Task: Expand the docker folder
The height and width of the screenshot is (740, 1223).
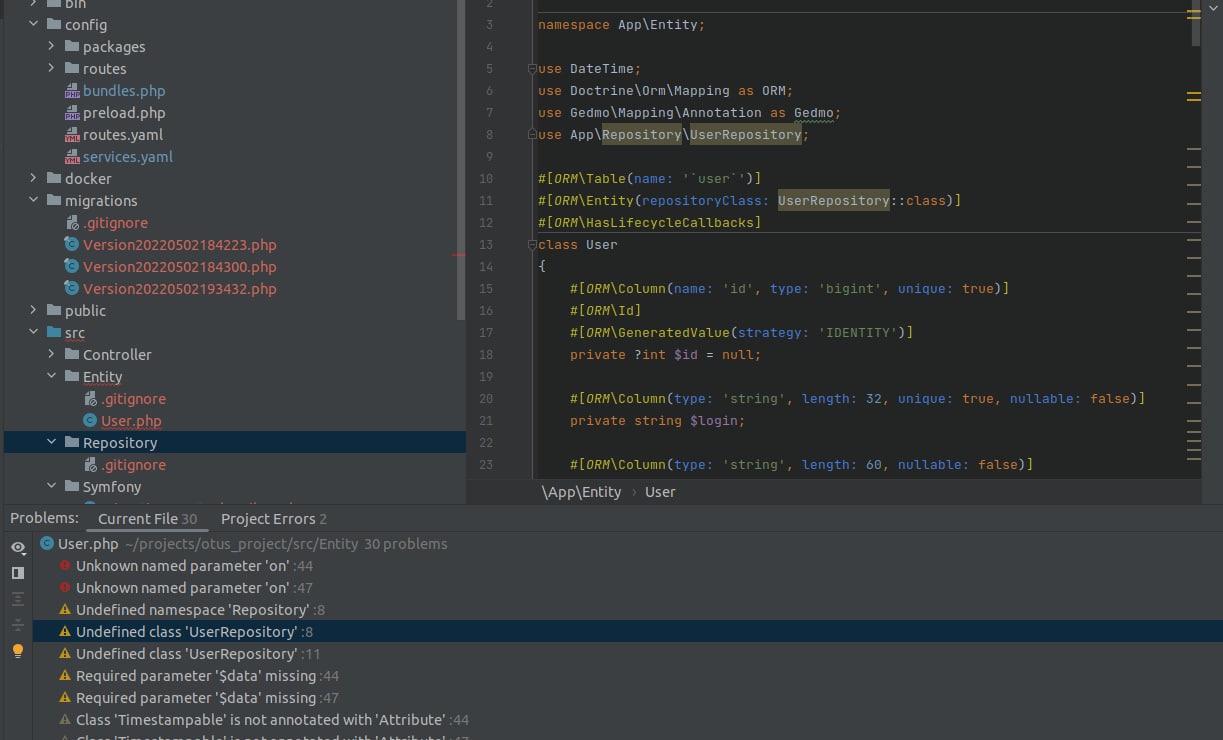Action: point(33,179)
